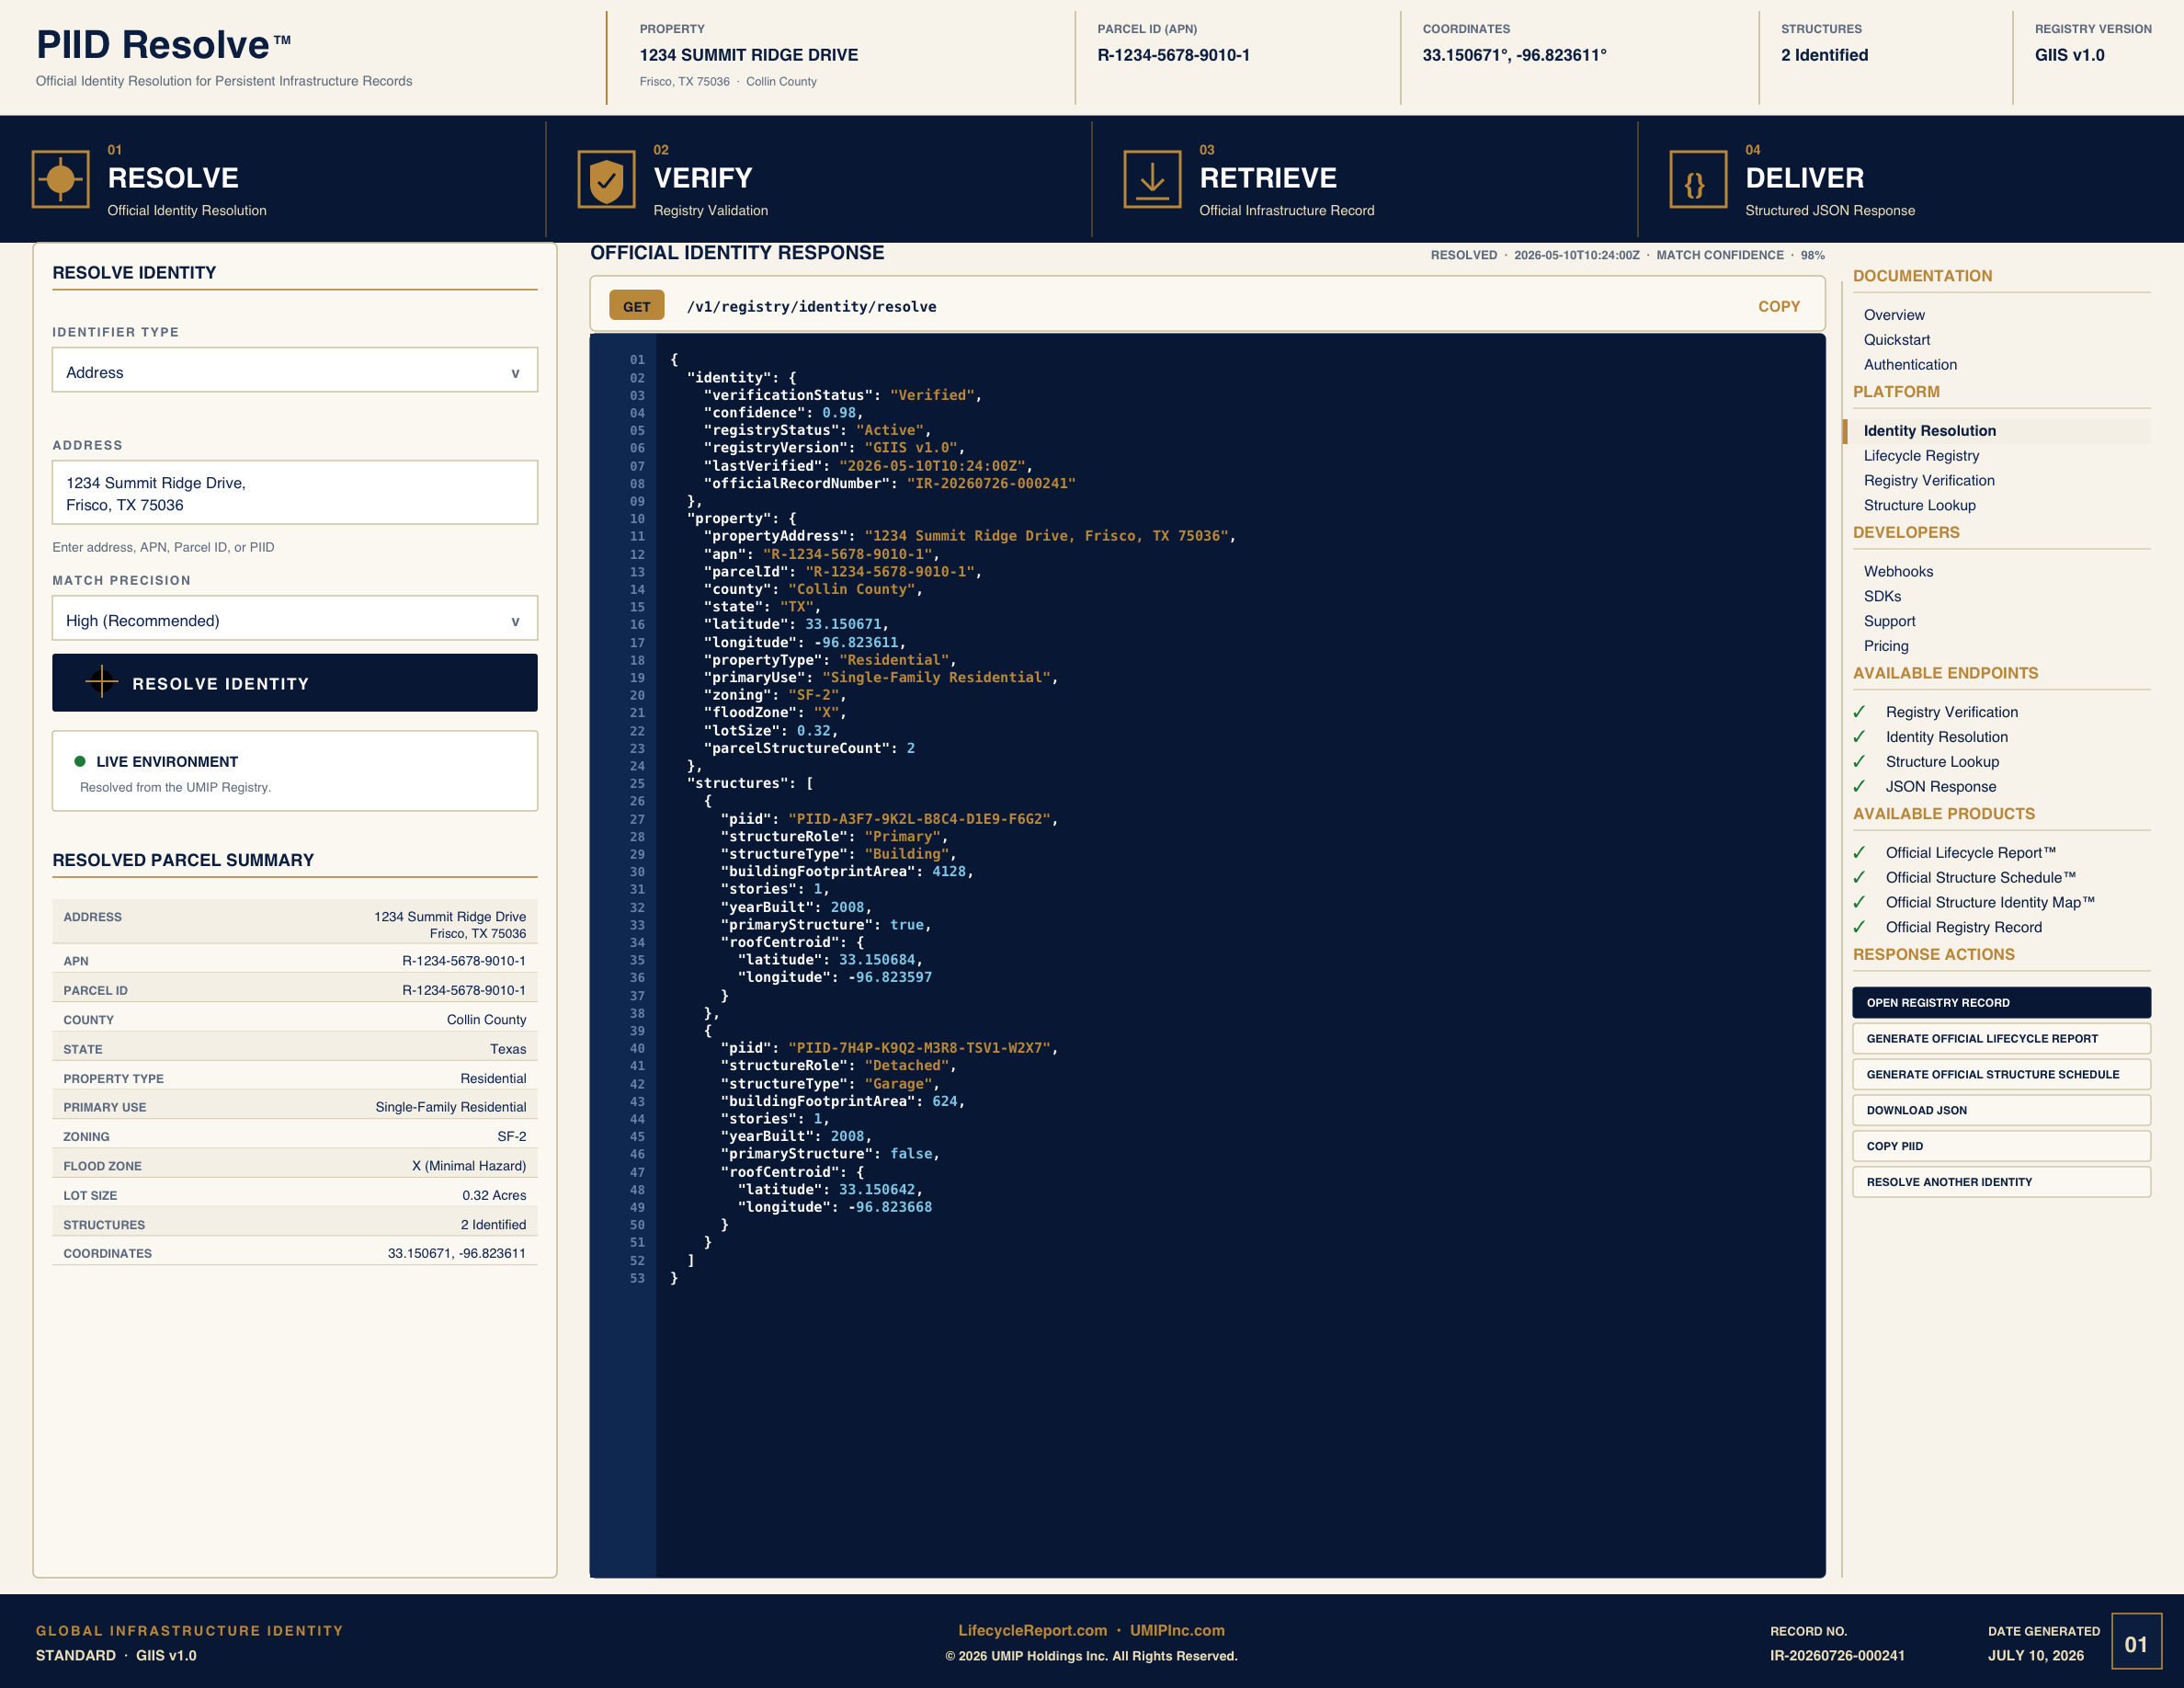Open the Match Precision dropdown
Screen dimensions: 2184x1688
pos(295,619)
